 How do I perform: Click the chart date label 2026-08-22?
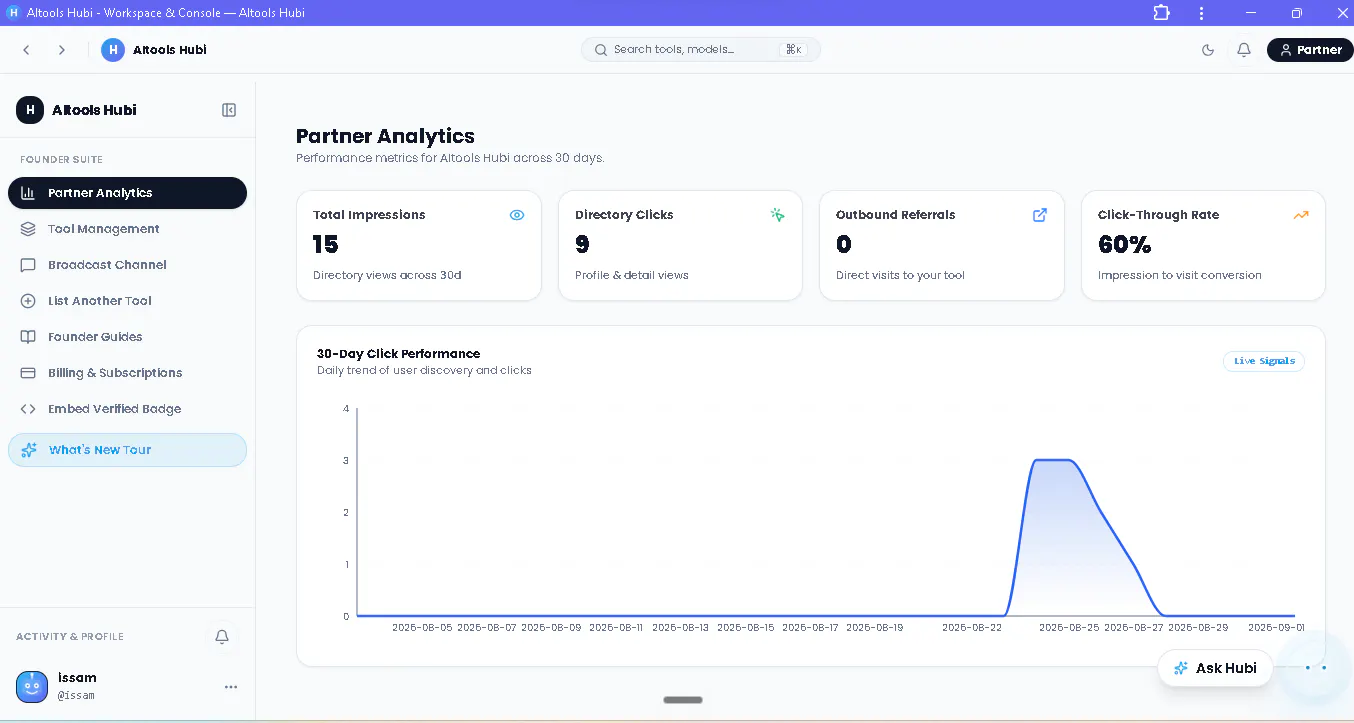(x=972, y=628)
